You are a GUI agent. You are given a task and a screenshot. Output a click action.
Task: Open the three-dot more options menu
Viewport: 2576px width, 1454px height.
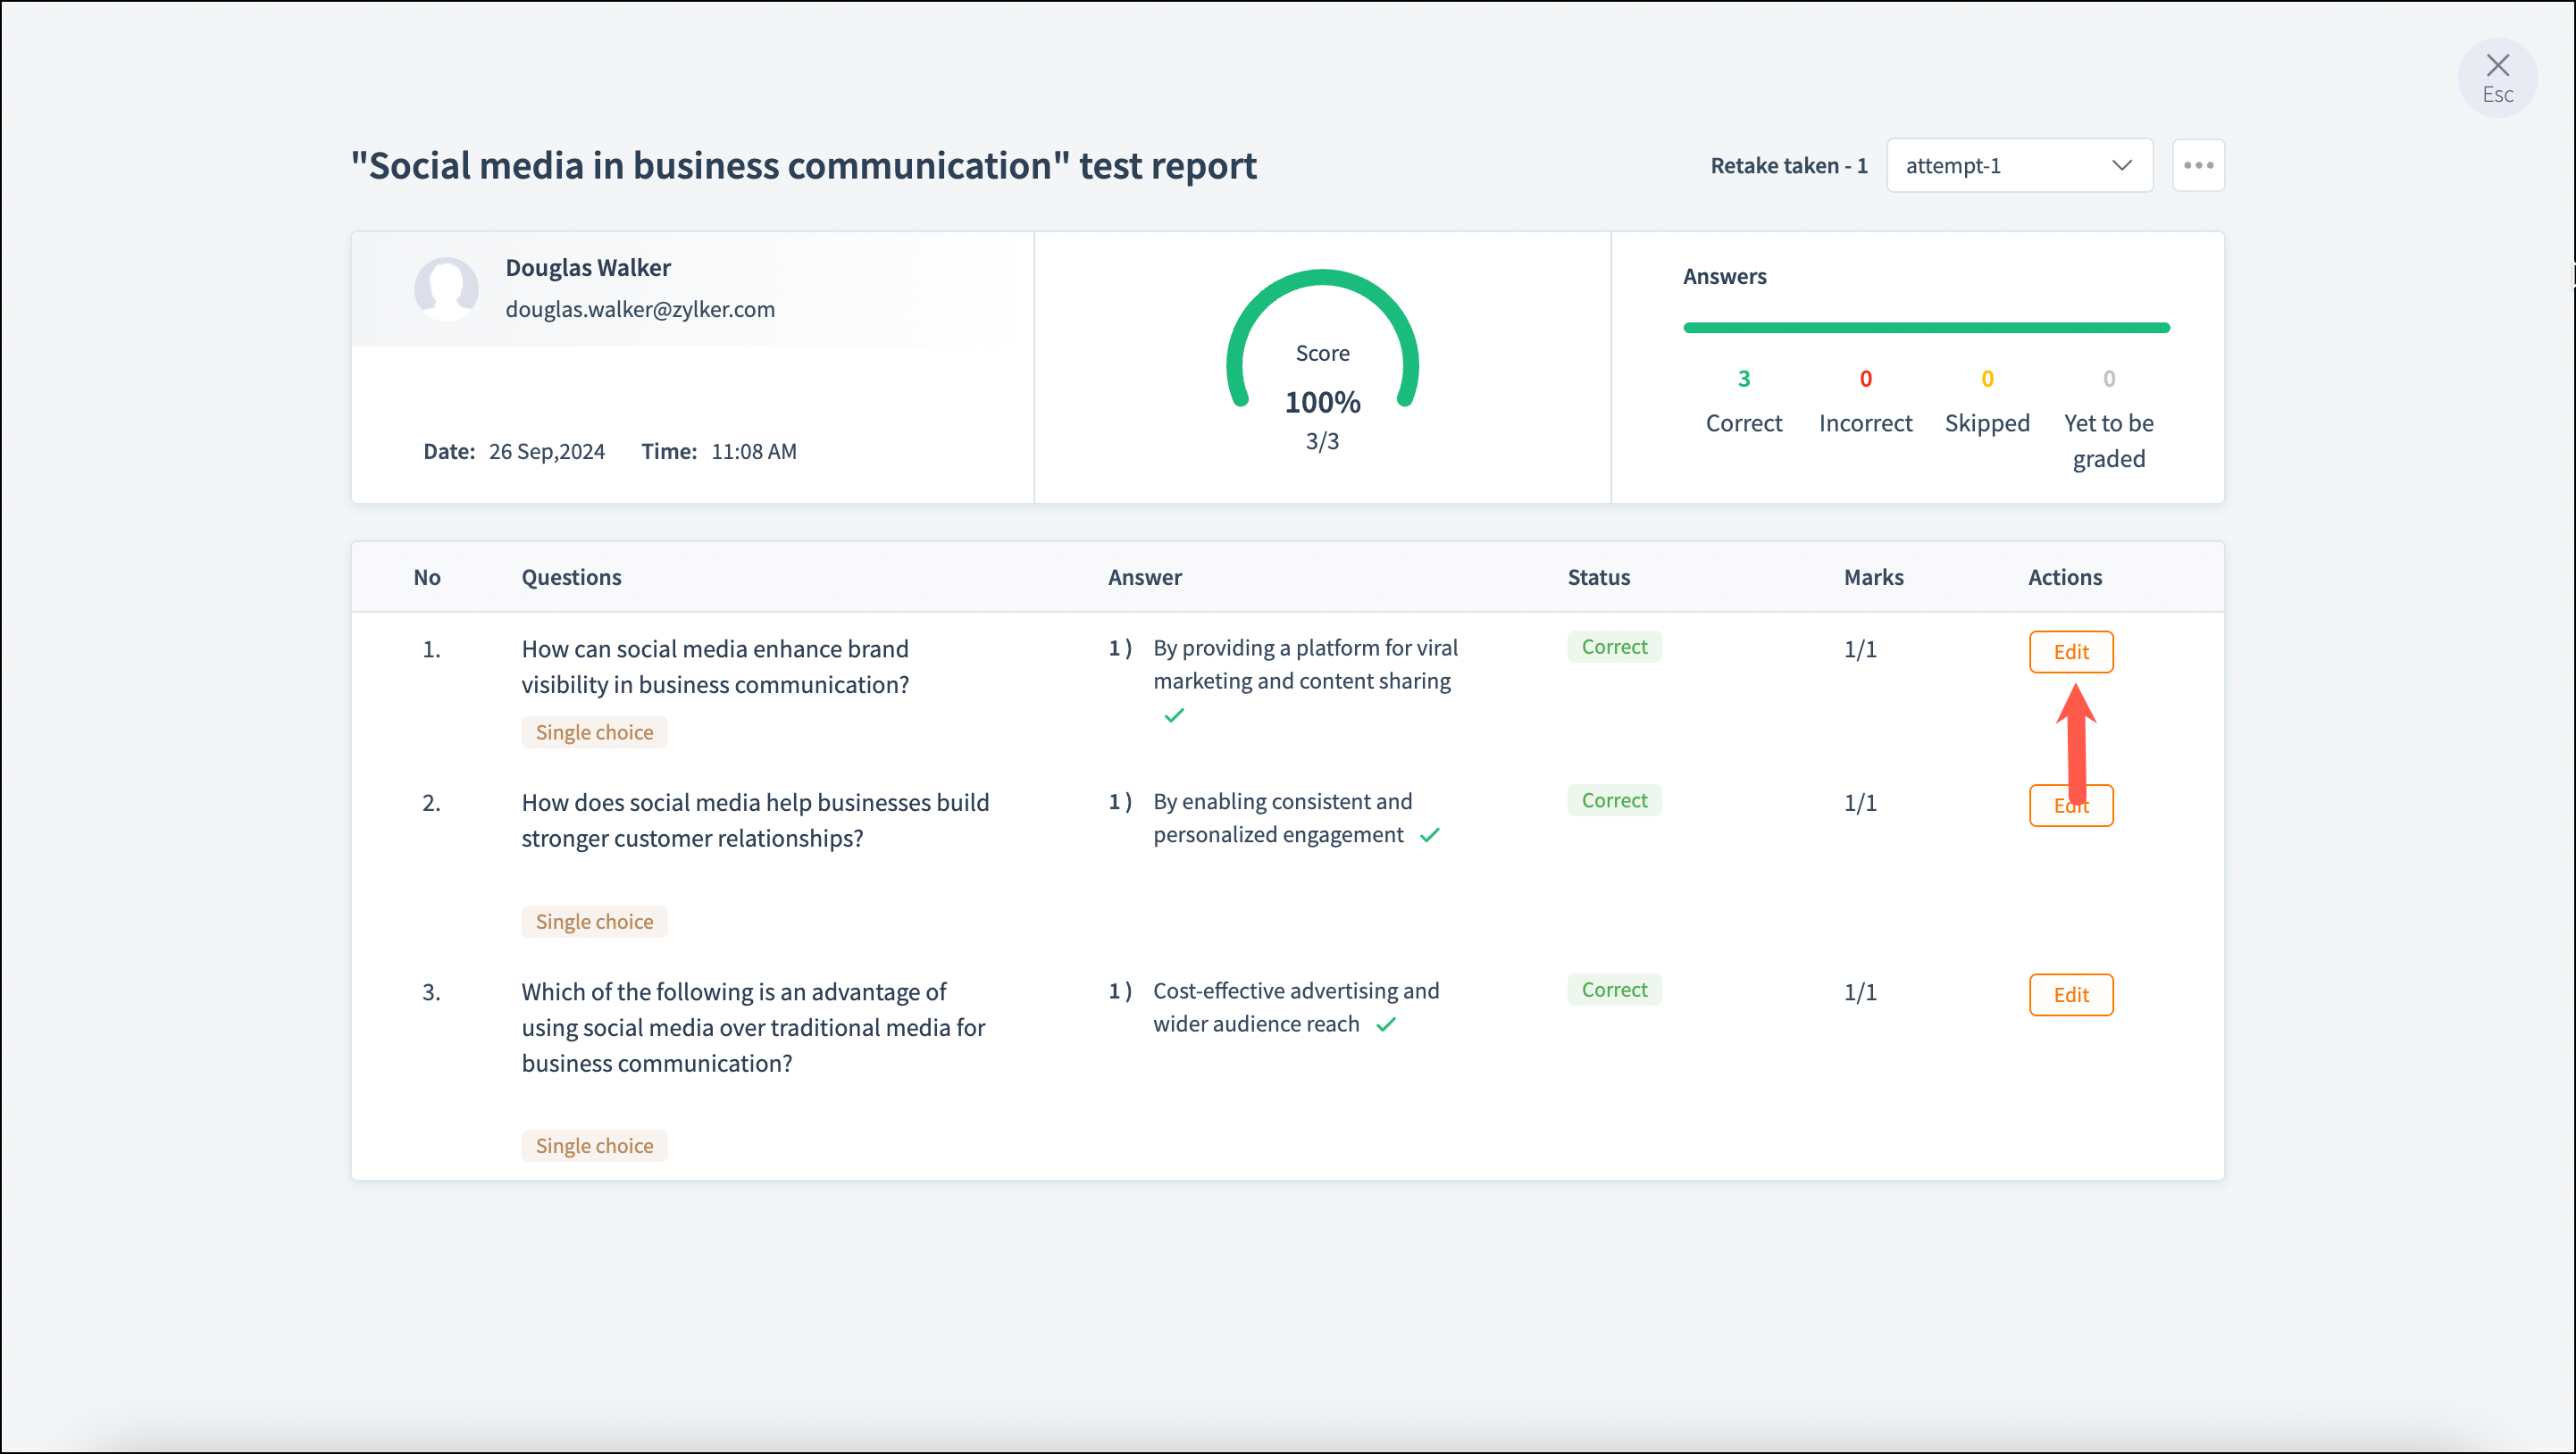2198,165
